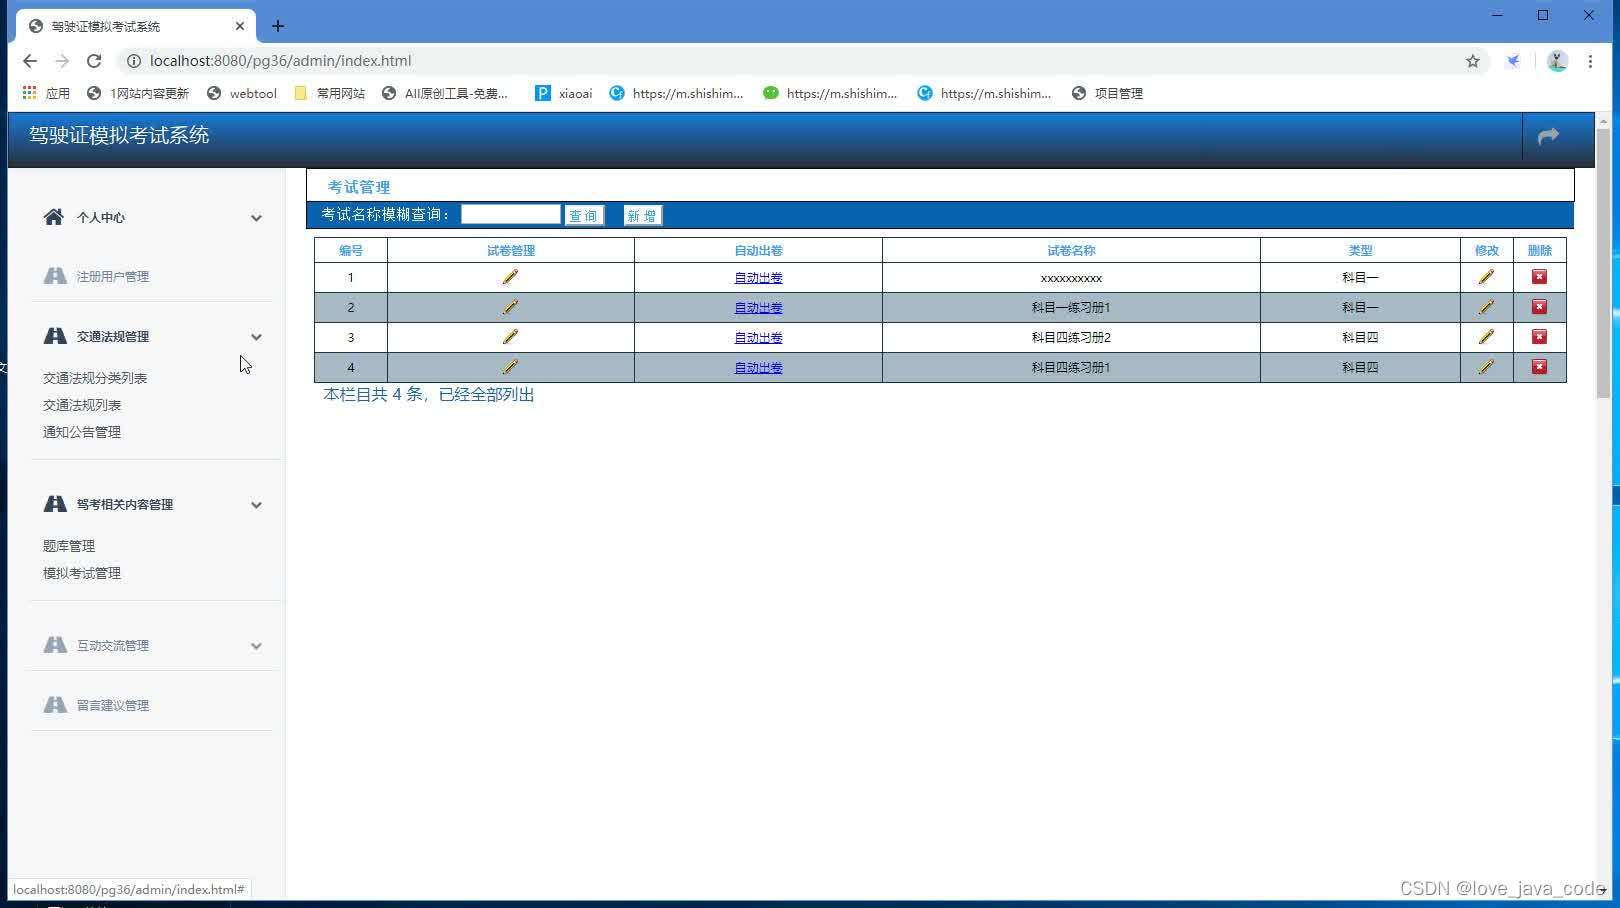This screenshot has height=908, width=1620.
Task: Click the home icon beside 个人中心
Action: [54, 217]
